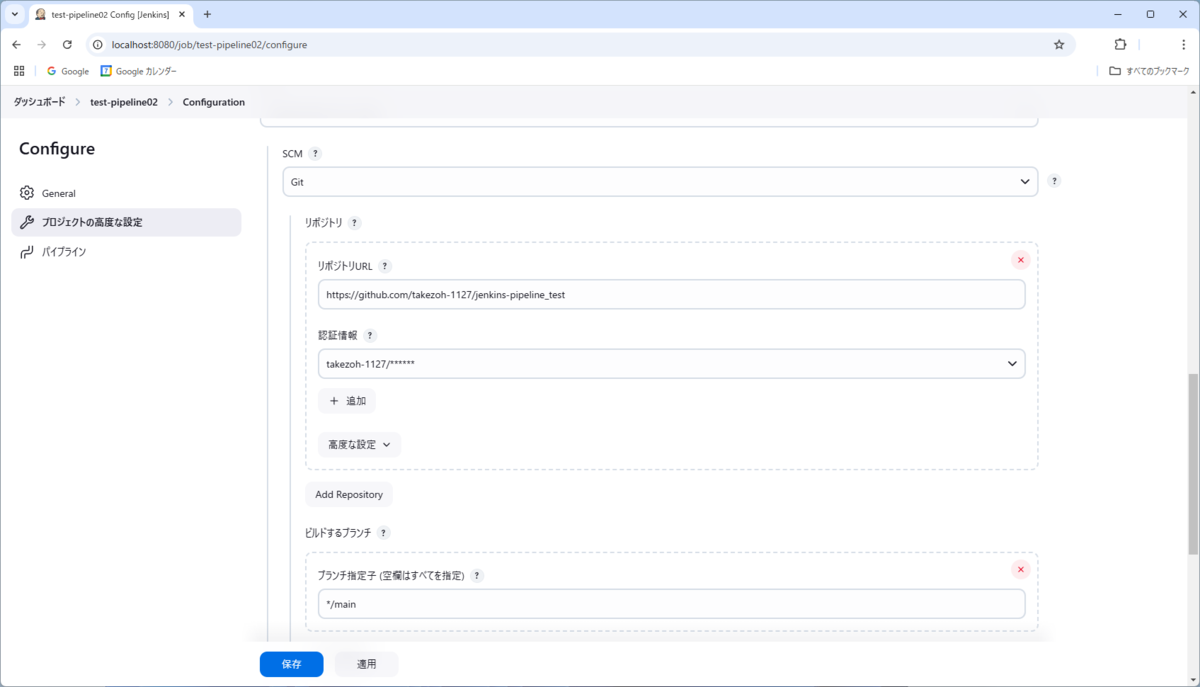Select パイプライン in sidebar
The width and height of the screenshot is (1200, 687).
tap(126, 252)
